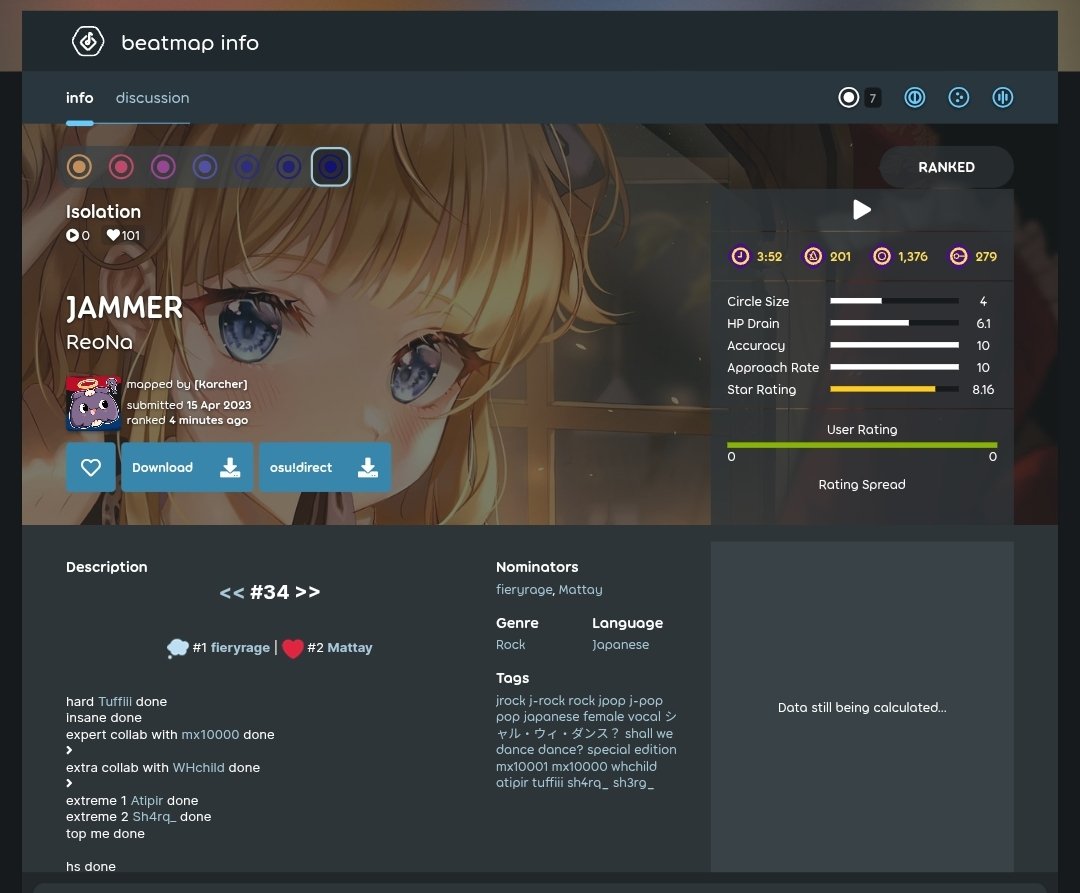
Task: Go to previous set with << arrow
Action: (x=232, y=592)
